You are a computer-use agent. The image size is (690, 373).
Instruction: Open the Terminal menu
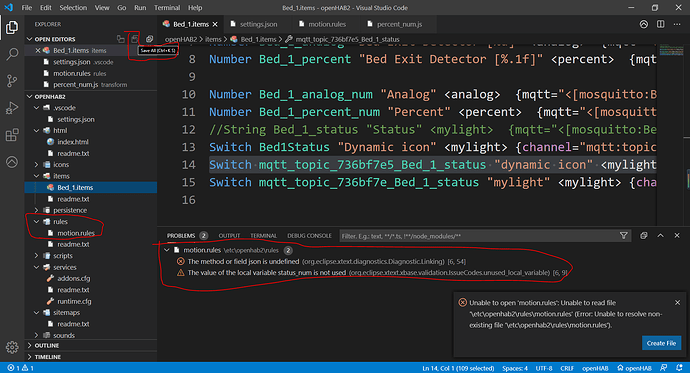point(167,7)
